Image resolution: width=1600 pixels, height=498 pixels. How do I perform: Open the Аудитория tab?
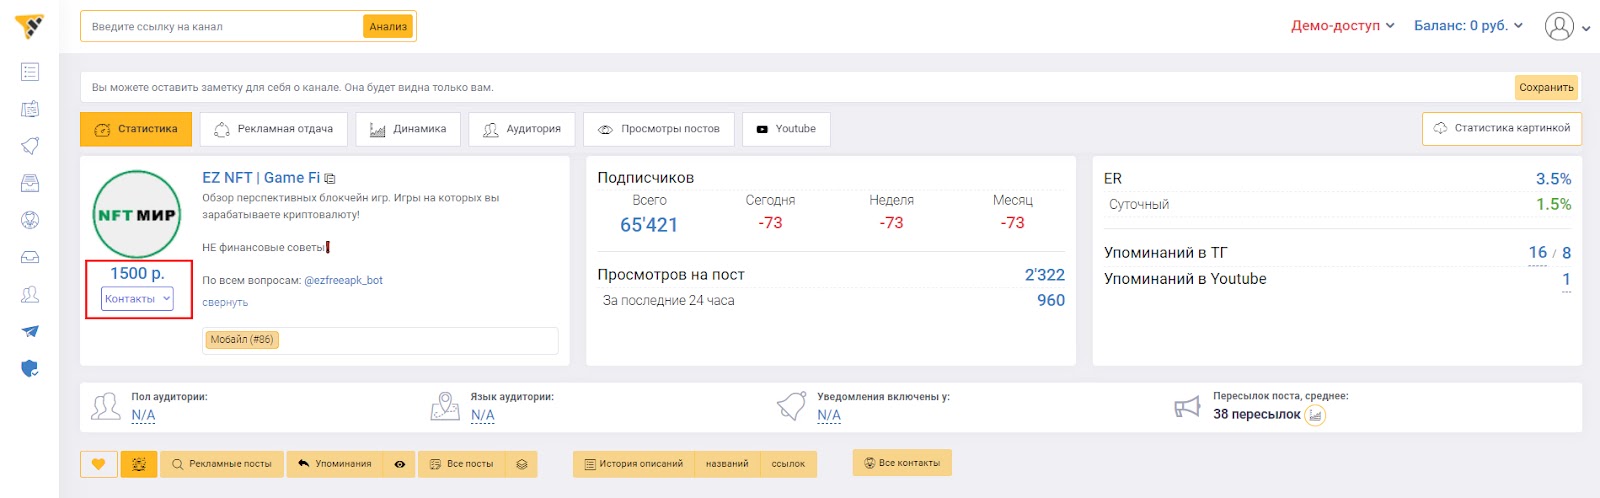[x=521, y=129]
